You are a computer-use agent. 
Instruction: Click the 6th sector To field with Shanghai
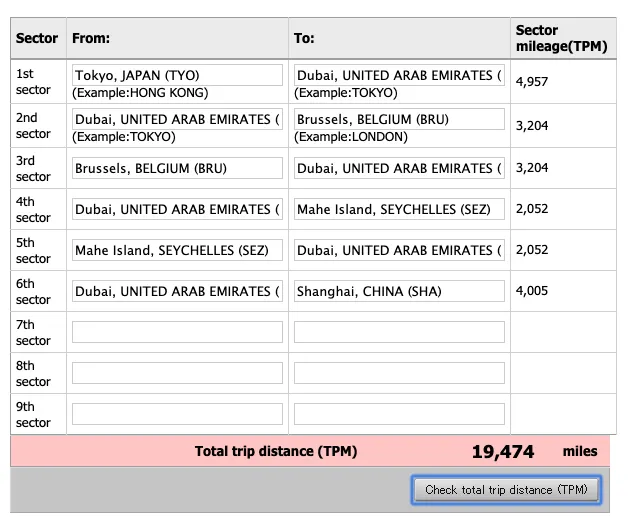[399, 292]
